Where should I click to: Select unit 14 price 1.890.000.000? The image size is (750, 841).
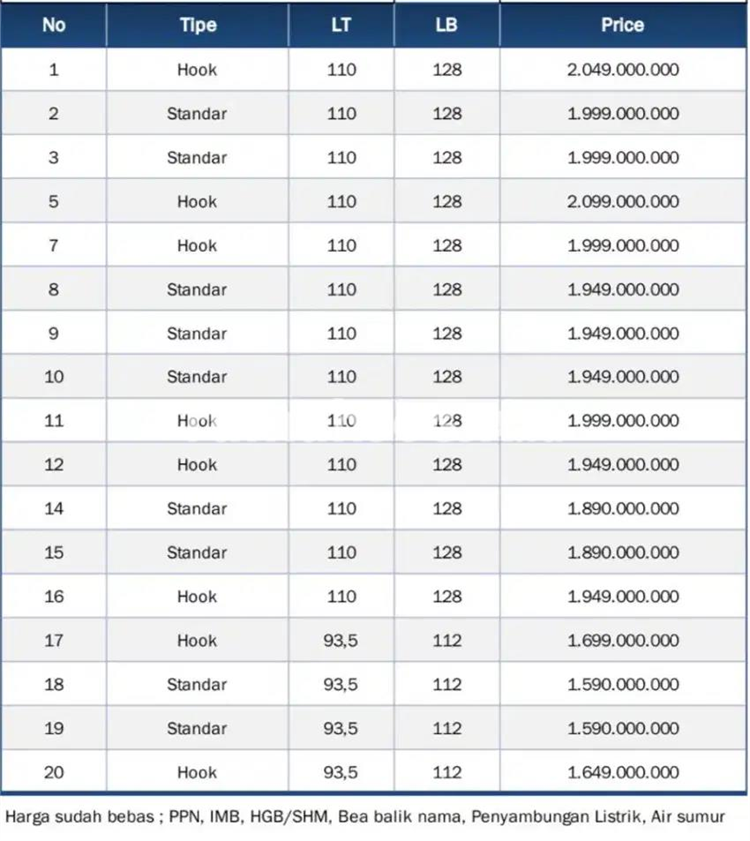[x=623, y=508]
